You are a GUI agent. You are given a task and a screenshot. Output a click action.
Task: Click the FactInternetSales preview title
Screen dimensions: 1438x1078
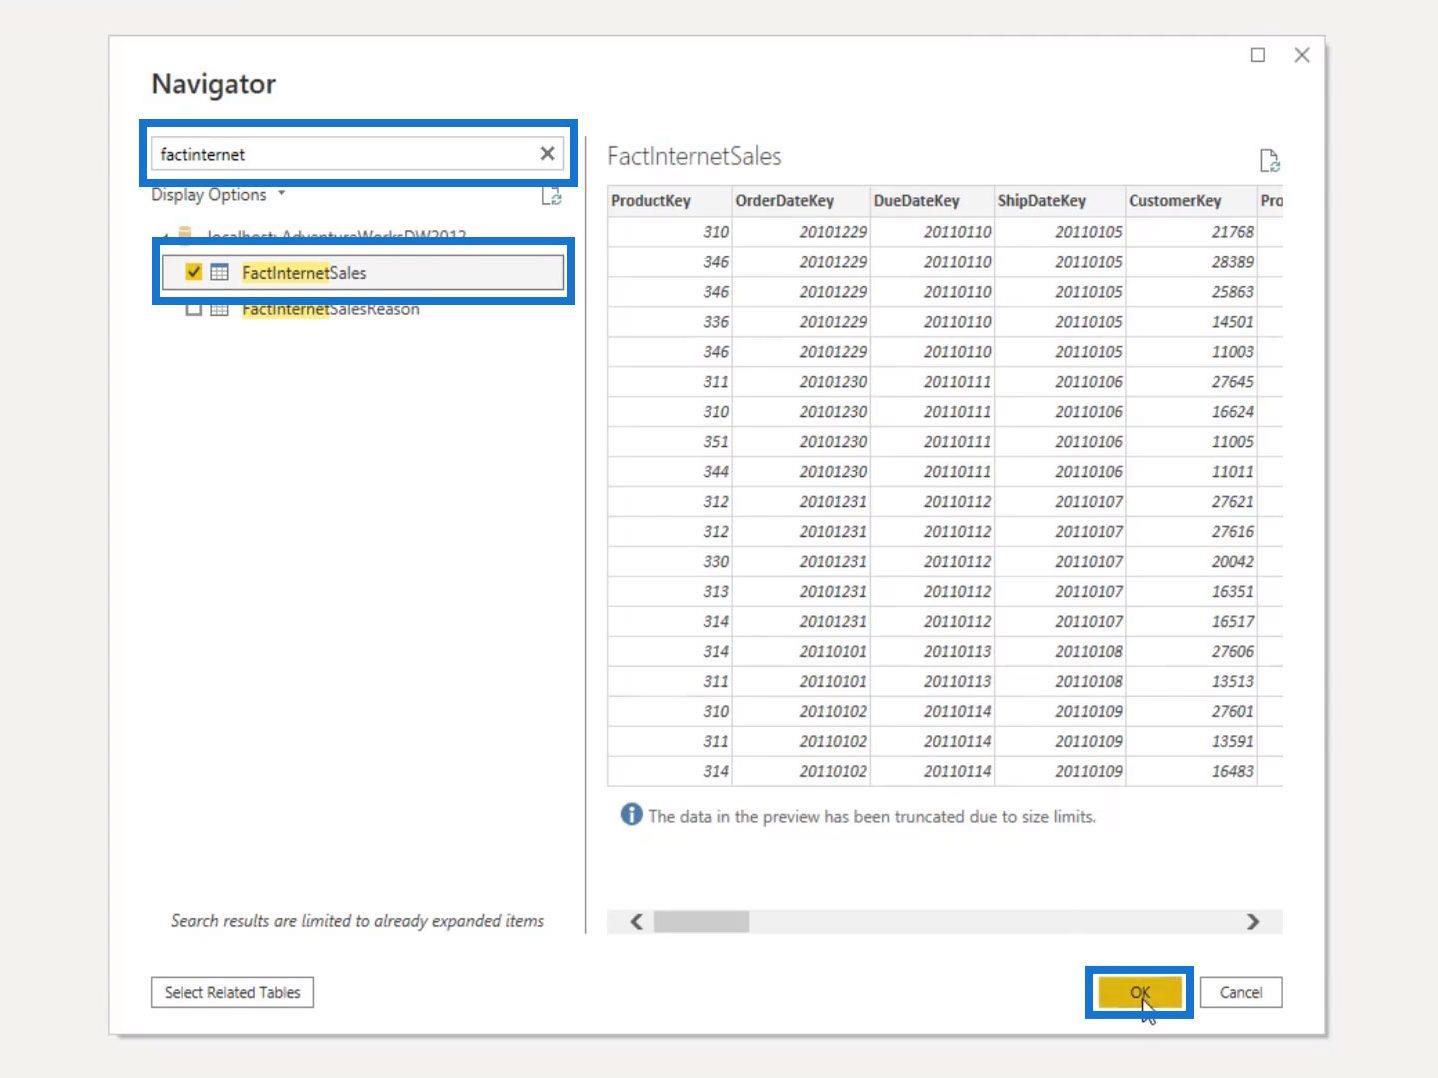point(694,156)
